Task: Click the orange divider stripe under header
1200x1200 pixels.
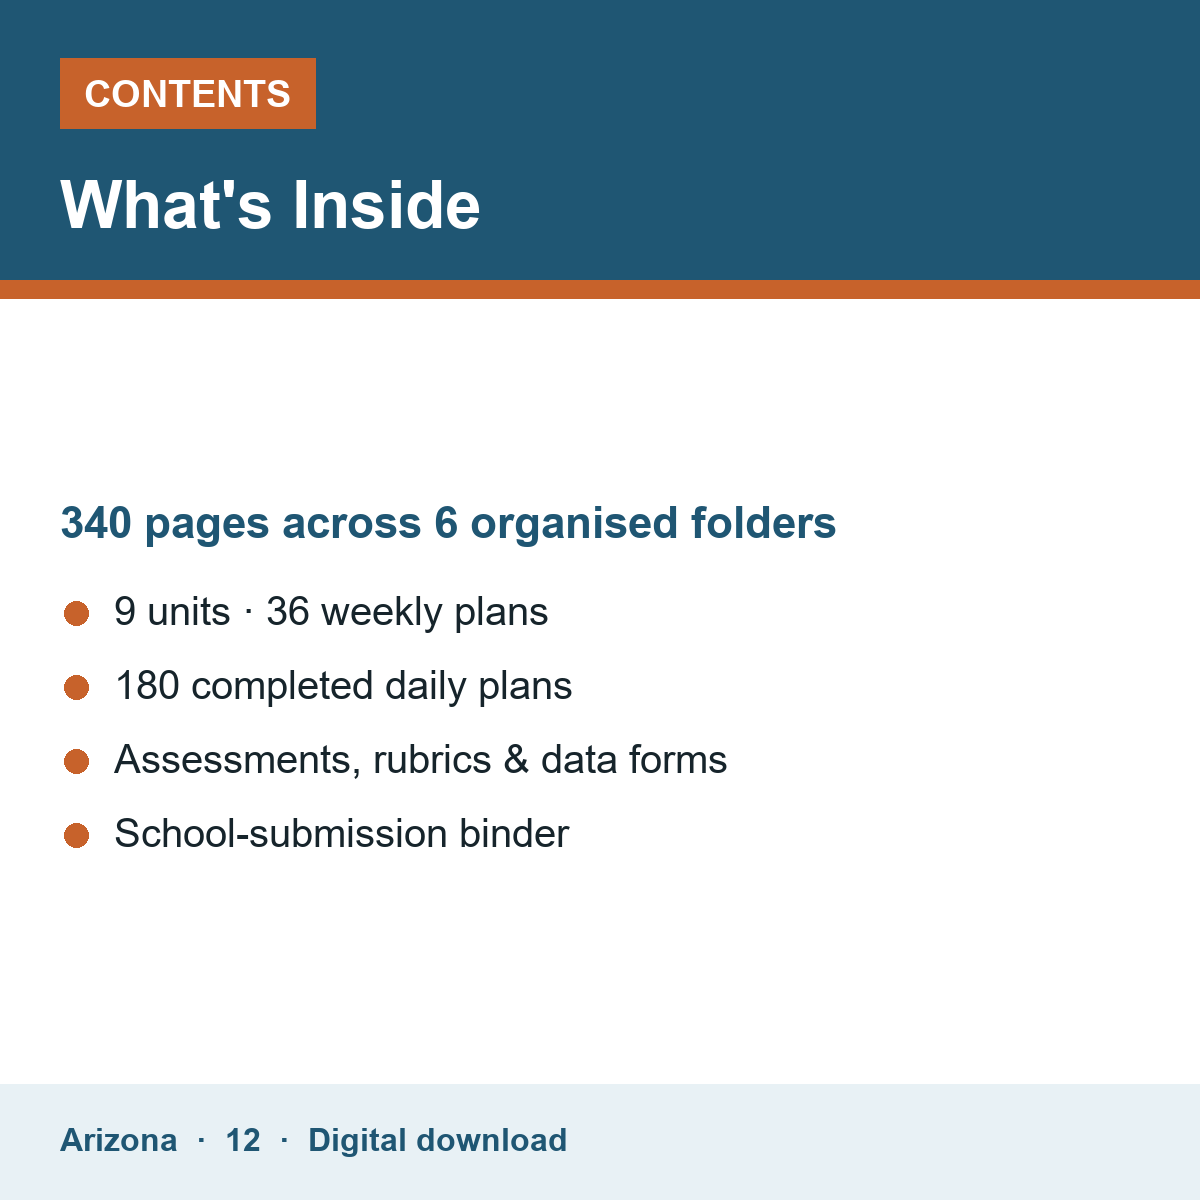Action: coord(600,289)
